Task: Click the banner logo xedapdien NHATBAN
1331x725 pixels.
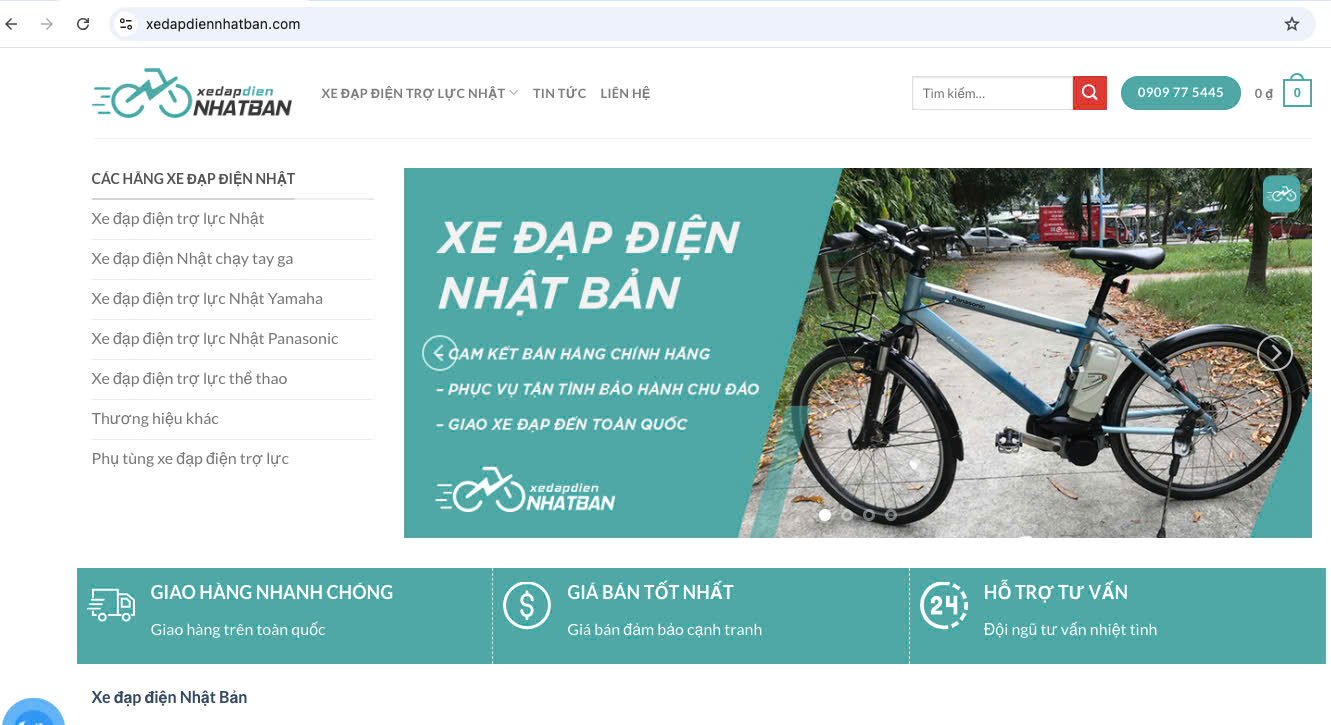Action: pos(526,489)
